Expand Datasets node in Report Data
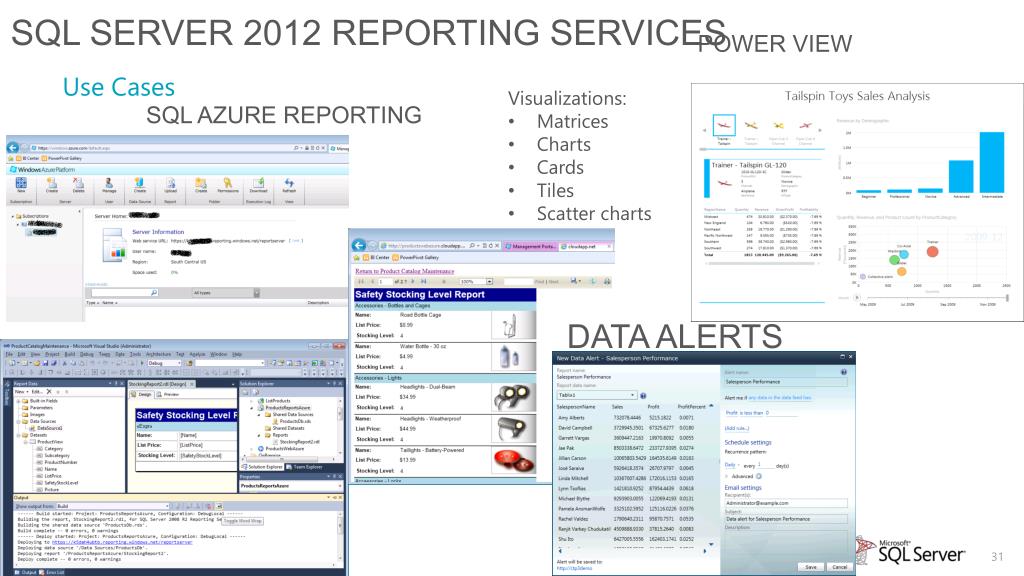Image resolution: width=1024 pixels, height=576 pixels. coord(18,435)
